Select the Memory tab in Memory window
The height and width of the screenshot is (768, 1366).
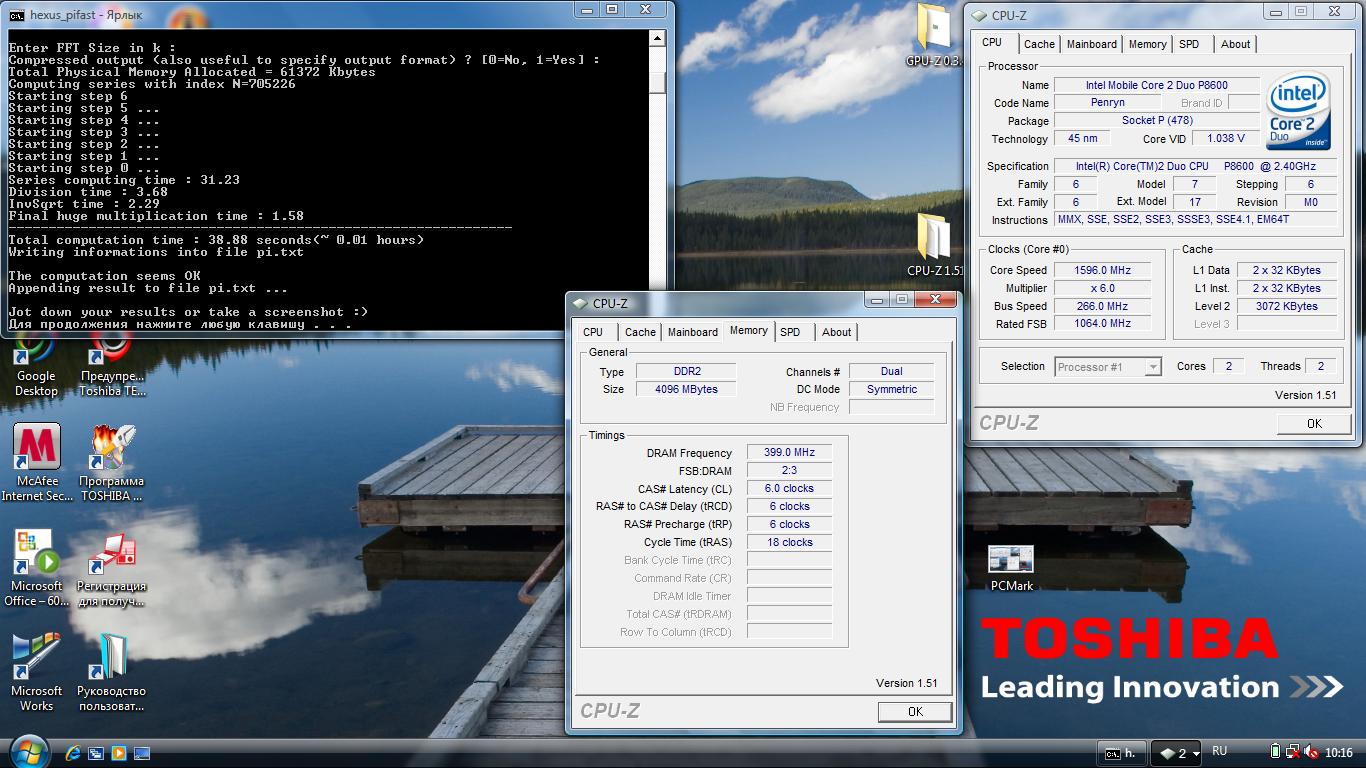tap(748, 331)
